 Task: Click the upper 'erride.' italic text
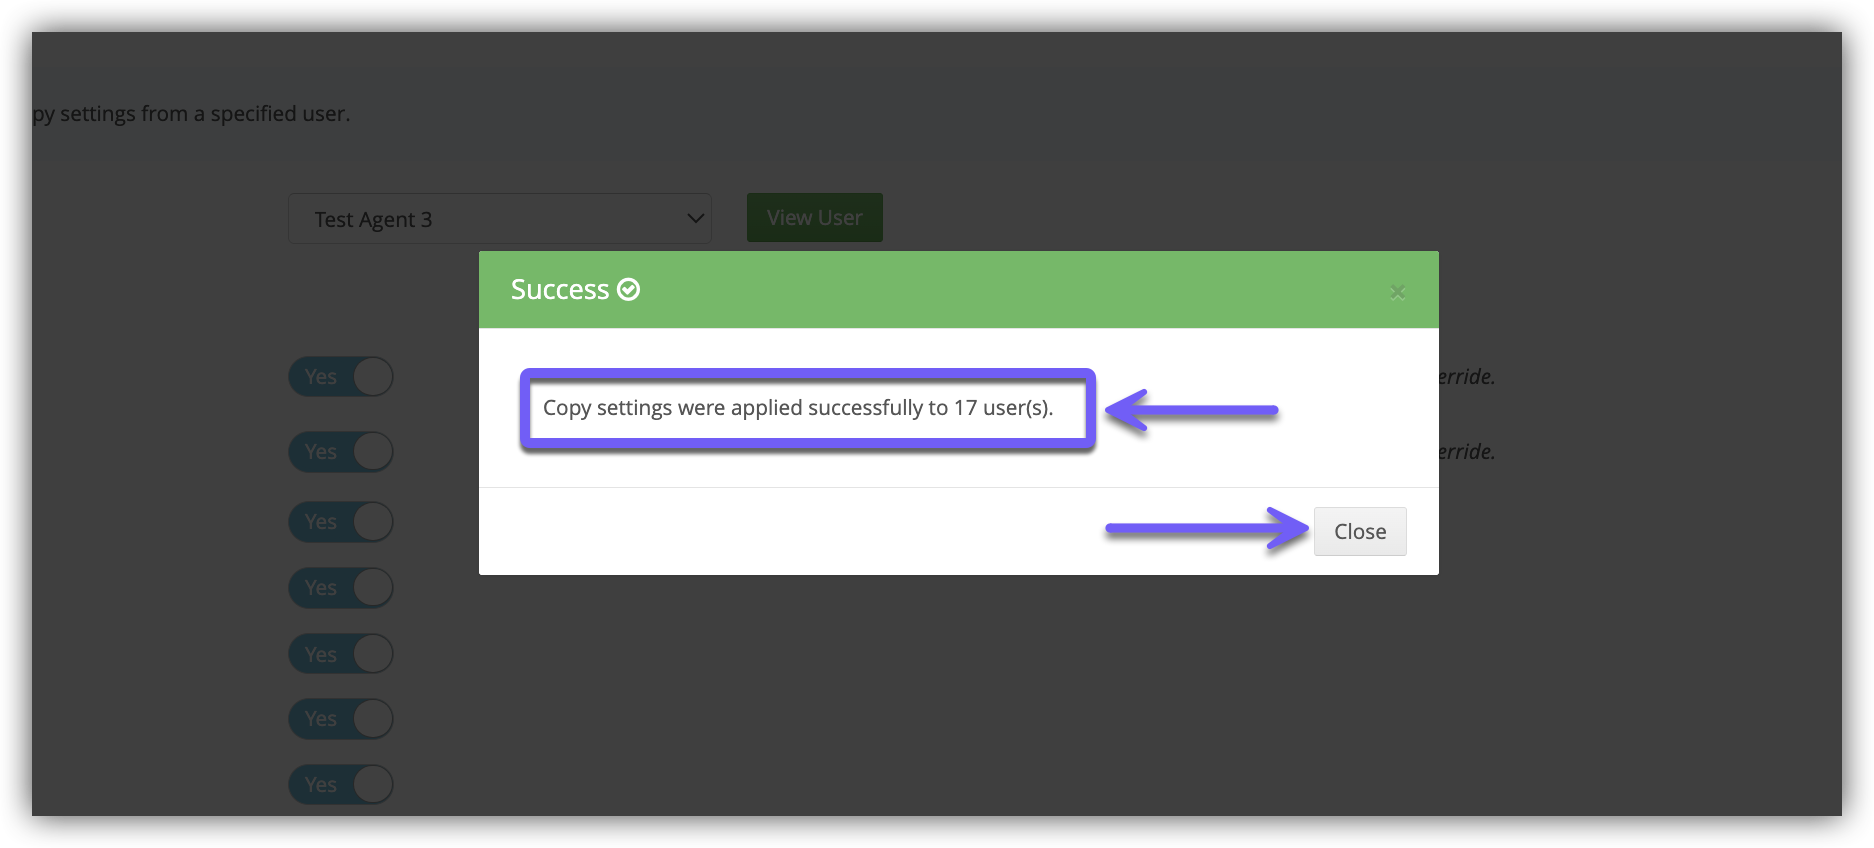point(1466,377)
